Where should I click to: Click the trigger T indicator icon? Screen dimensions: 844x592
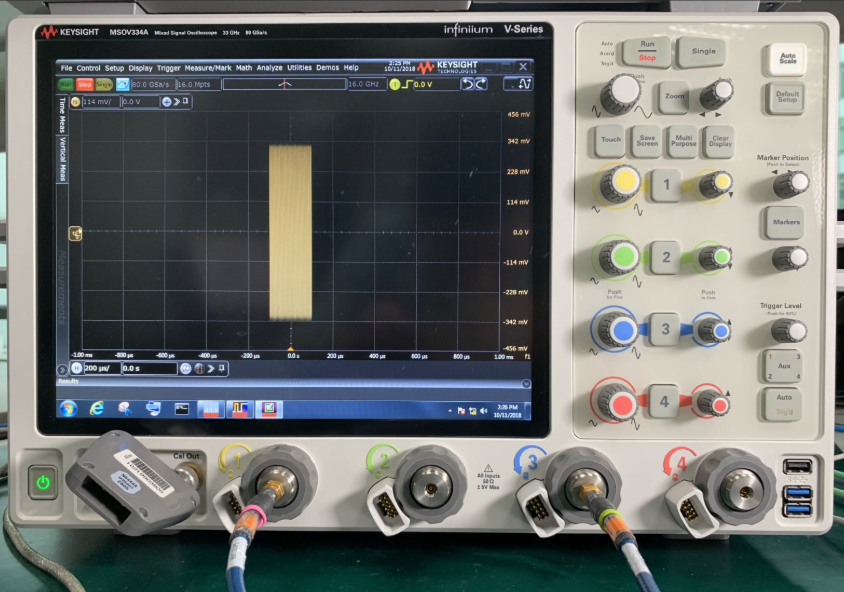(x=395, y=85)
